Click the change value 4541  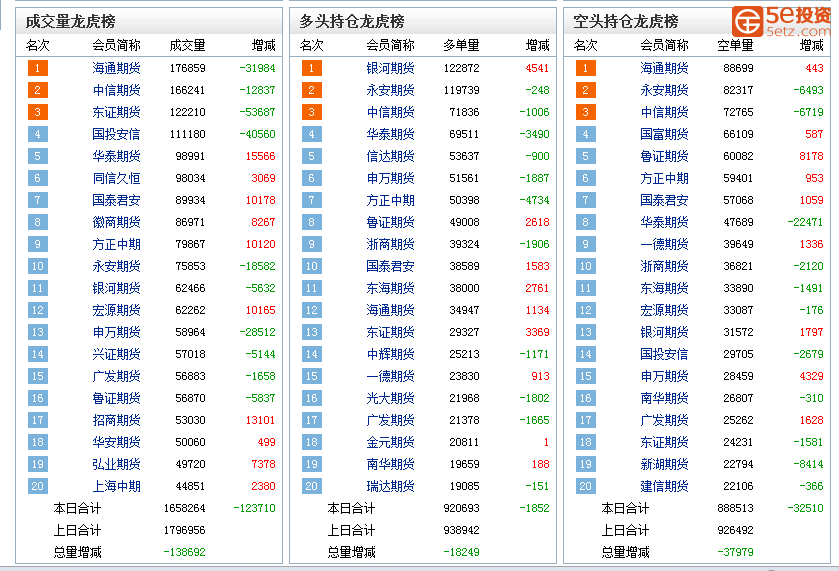point(537,68)
